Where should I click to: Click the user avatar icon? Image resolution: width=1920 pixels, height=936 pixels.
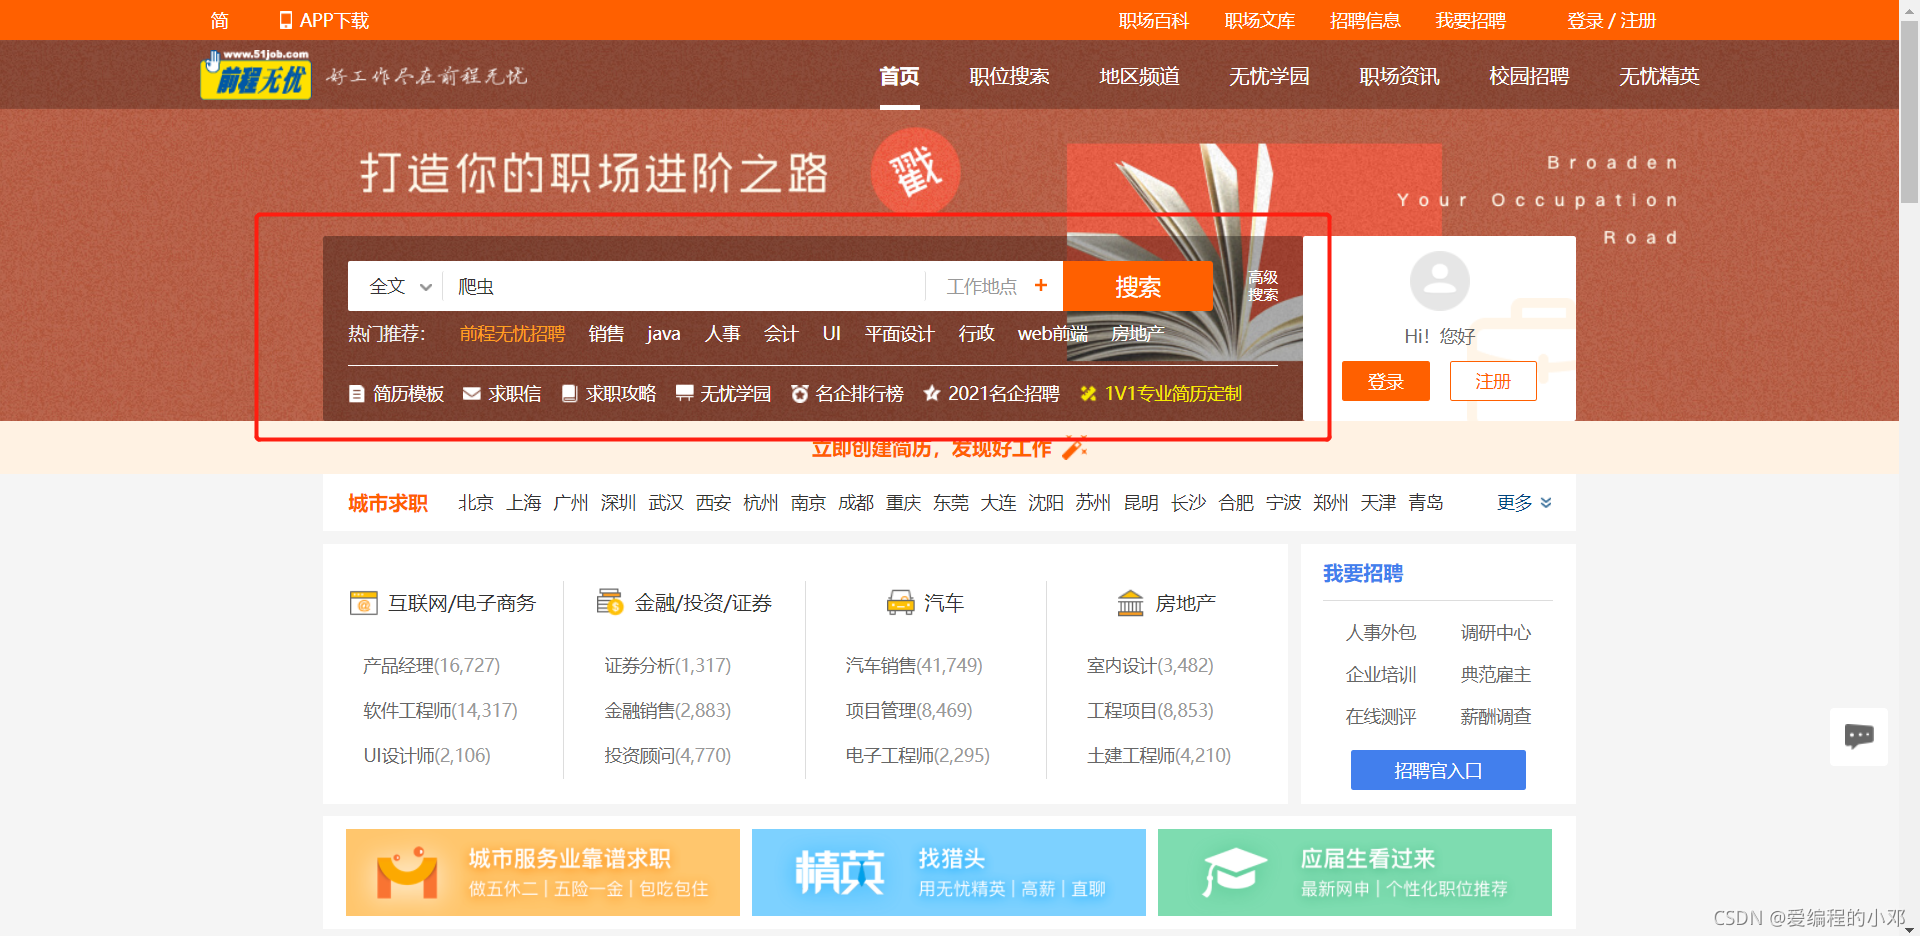coord(1439,281)
